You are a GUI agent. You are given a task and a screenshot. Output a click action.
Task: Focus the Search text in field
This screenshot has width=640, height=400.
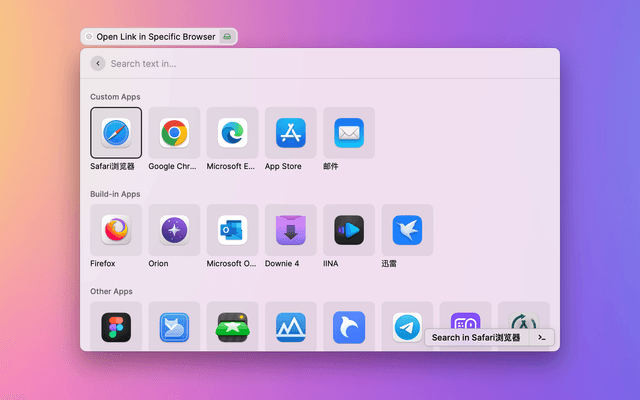320,63
